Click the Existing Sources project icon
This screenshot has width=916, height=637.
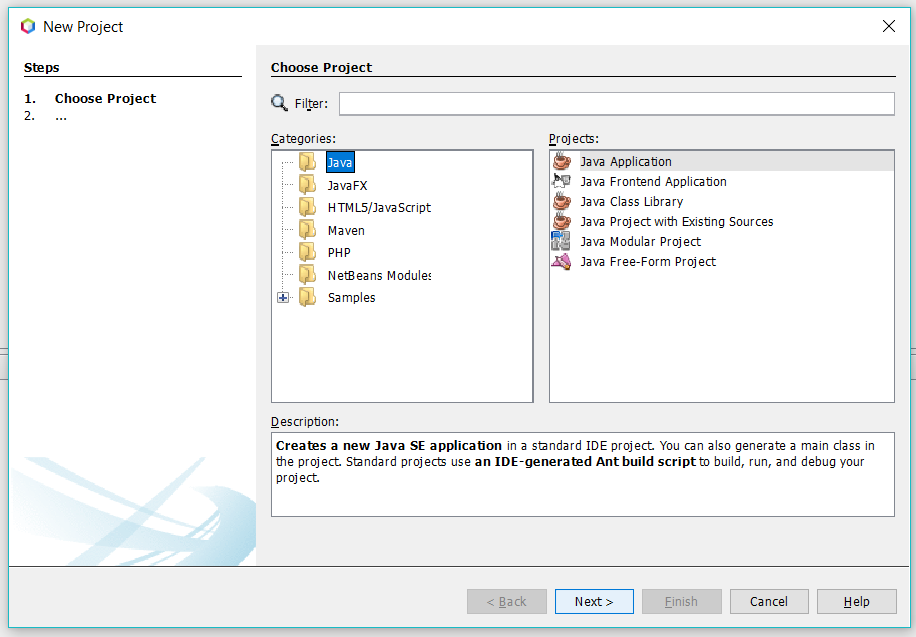[561, 221]
